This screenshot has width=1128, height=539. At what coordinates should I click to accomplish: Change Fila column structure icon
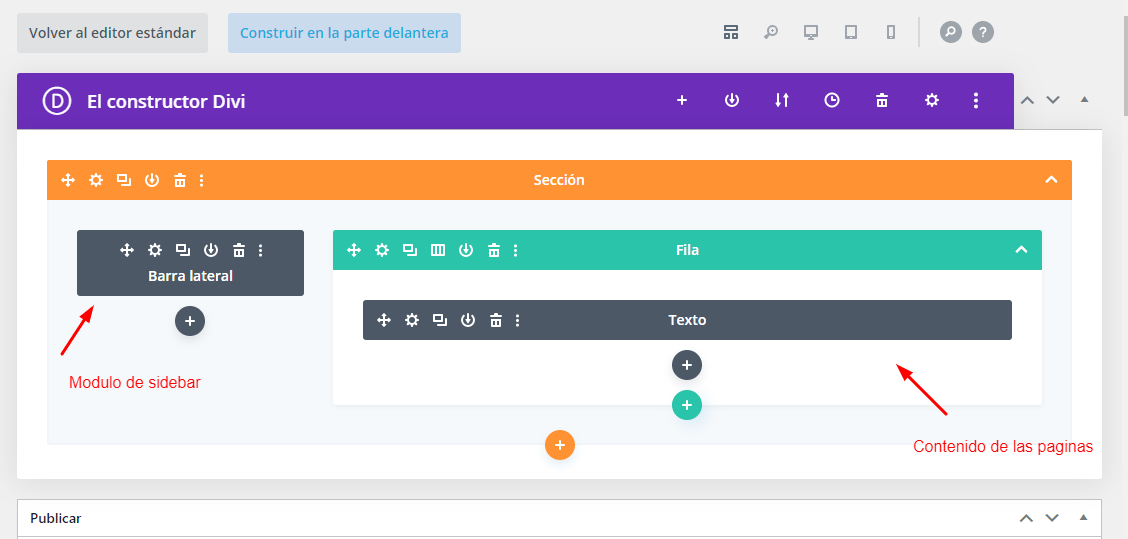437,250
